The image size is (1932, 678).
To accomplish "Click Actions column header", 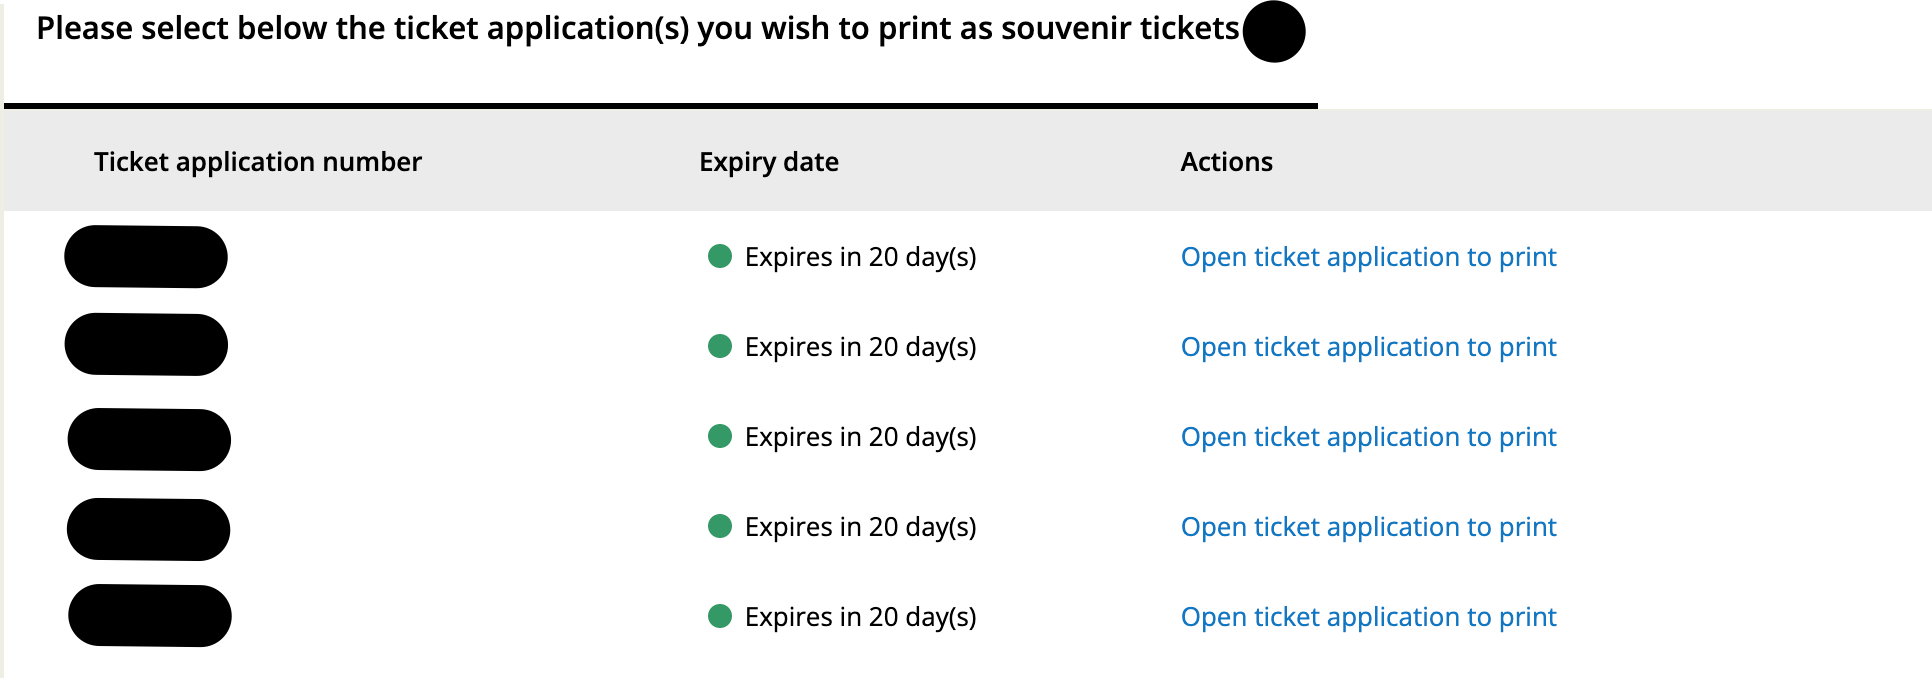I will (x=1227, y=162).
